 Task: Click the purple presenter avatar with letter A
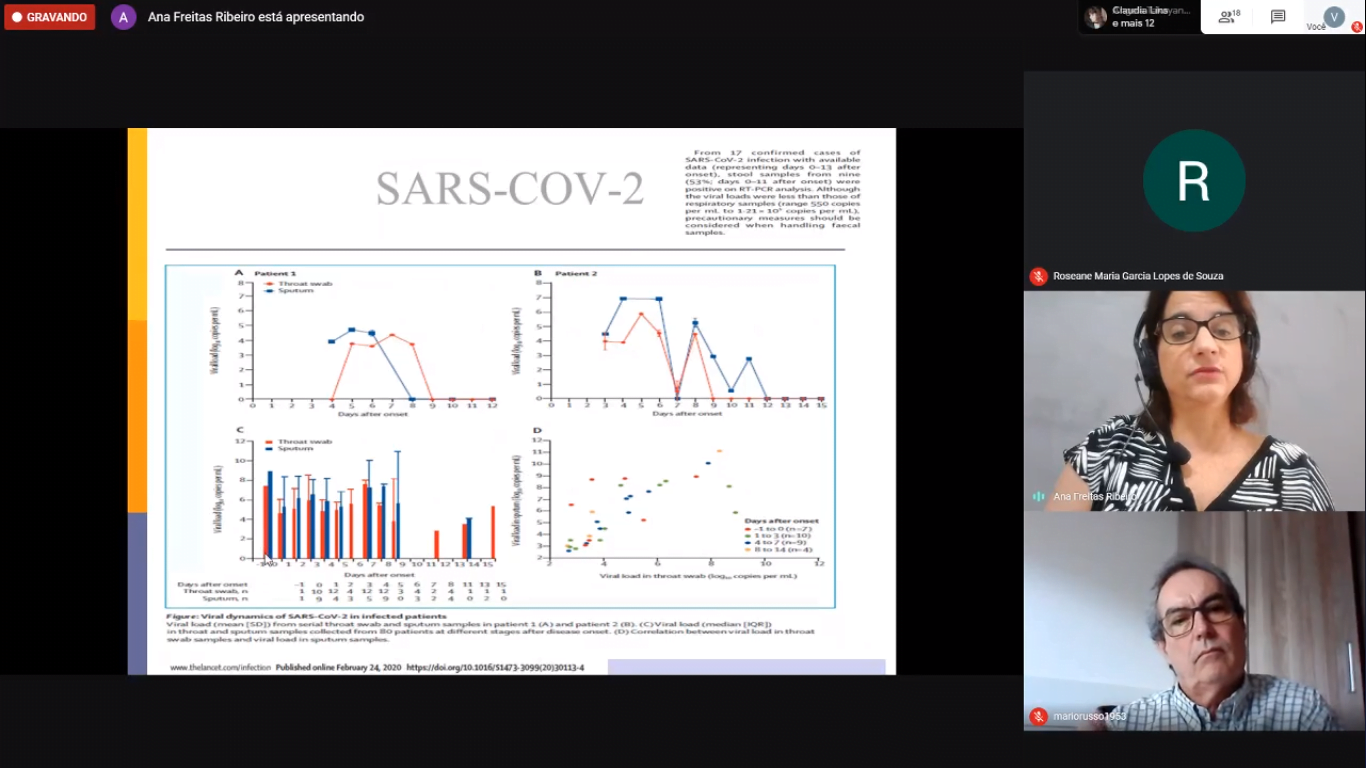pyautogui.click(x=123, y=17)
